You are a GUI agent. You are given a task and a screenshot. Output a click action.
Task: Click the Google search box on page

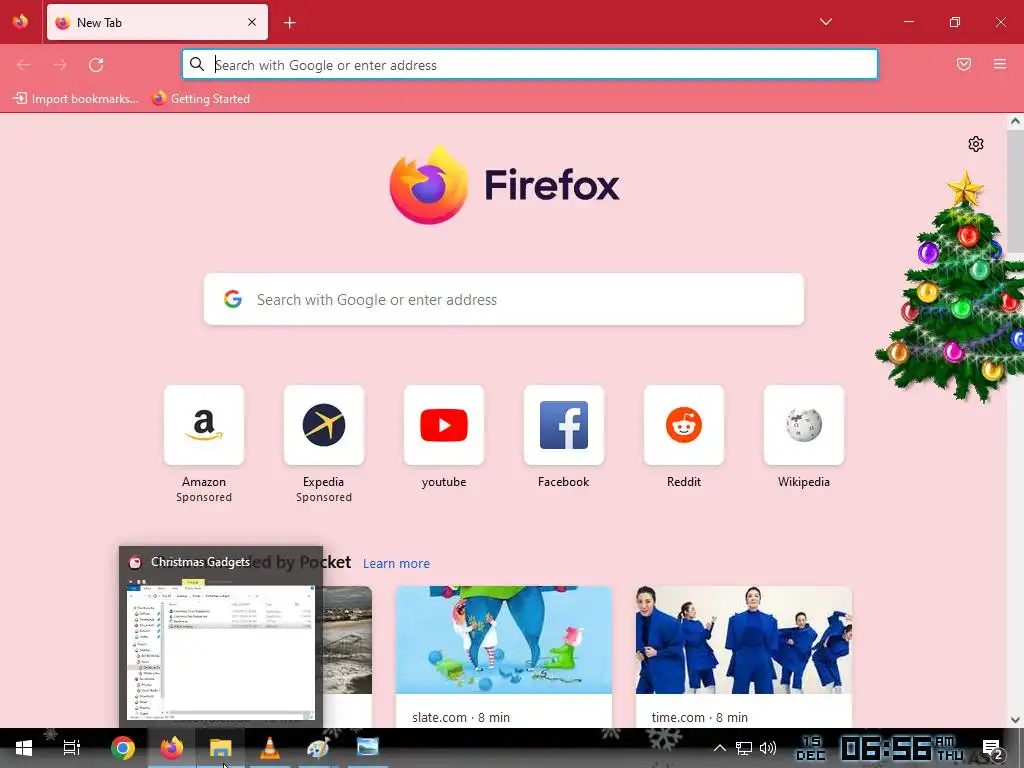point(504,299)
